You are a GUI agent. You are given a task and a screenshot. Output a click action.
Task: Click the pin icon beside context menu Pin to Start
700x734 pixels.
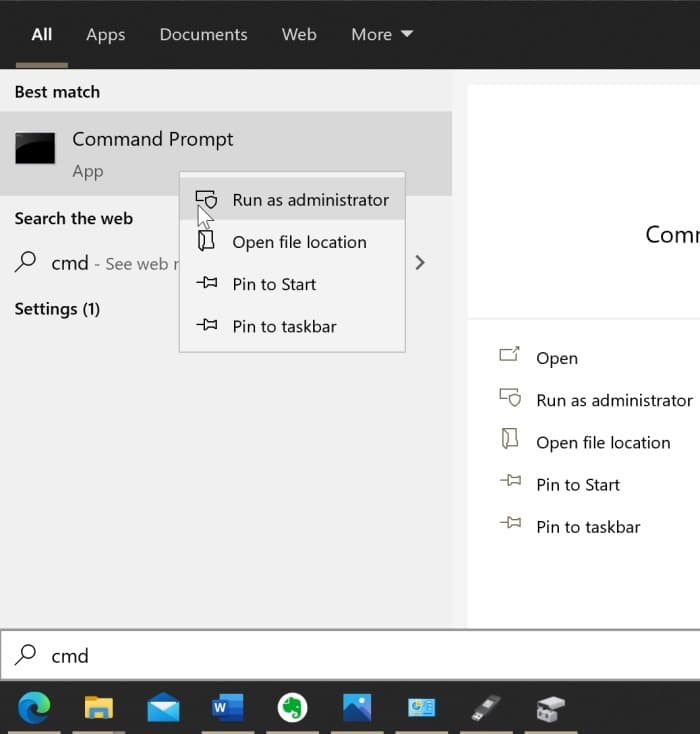[206, 282]
